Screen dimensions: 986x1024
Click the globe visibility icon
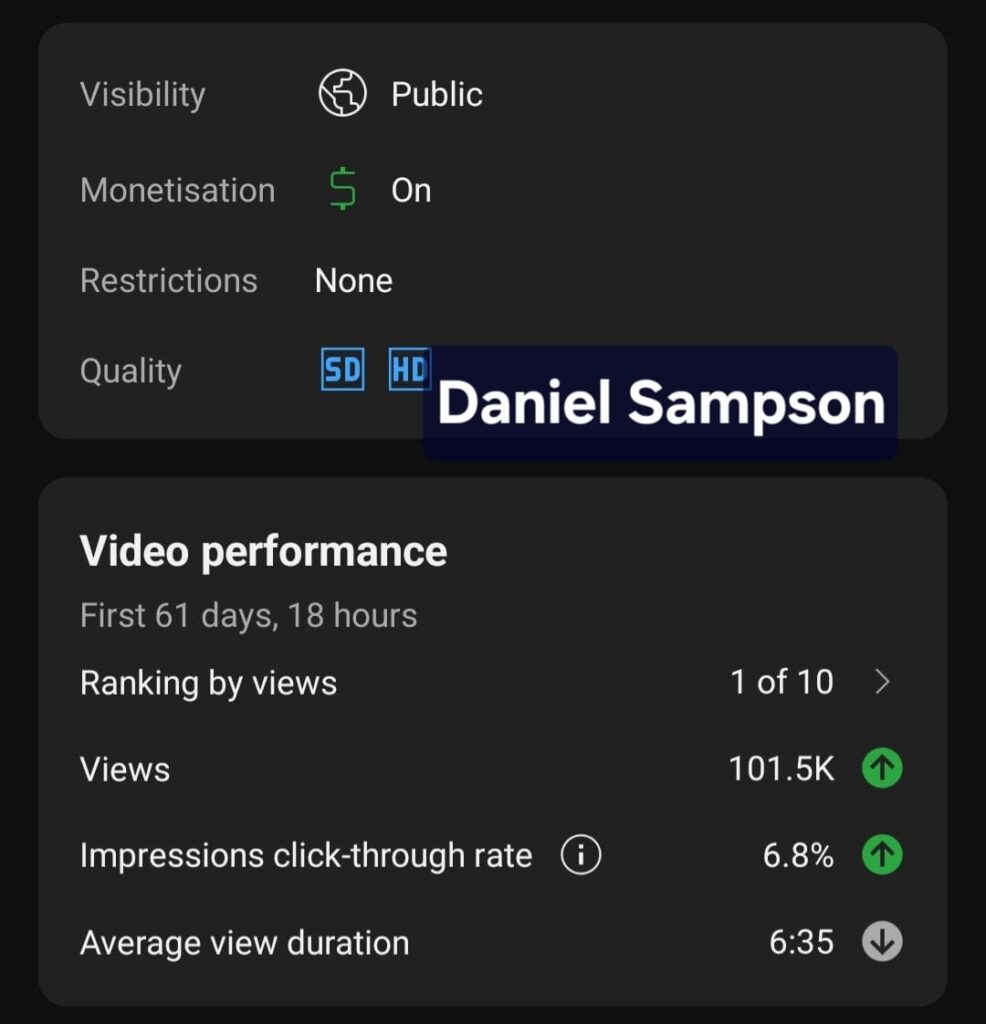tap(342, 95)
